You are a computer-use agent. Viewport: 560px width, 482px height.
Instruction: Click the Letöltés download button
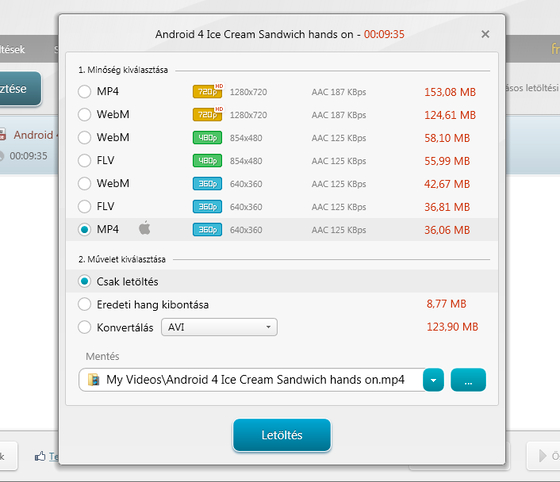(282, 435)
